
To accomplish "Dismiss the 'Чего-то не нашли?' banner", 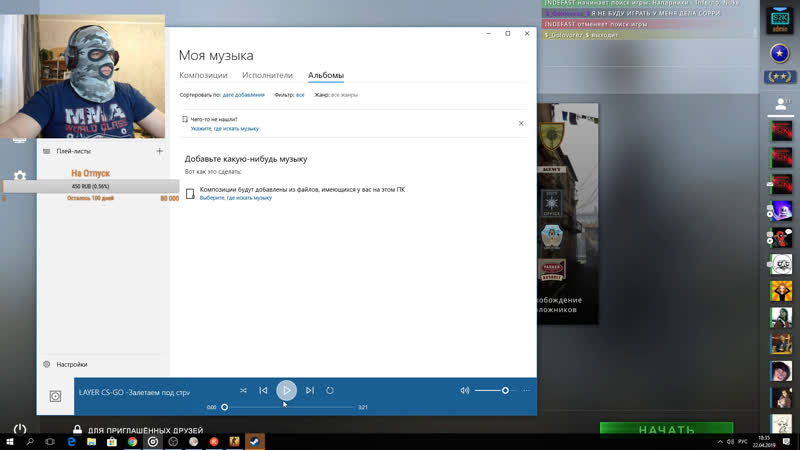I will point(521,123).
